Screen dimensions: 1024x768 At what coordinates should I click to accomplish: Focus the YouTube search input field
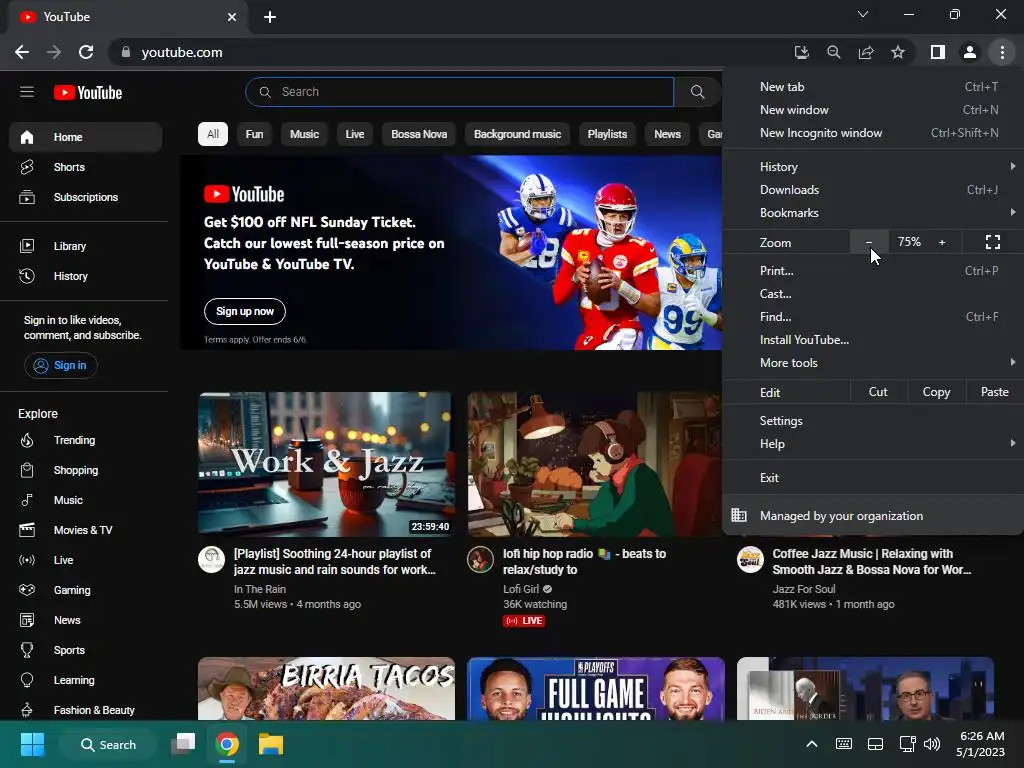[460, 92]
